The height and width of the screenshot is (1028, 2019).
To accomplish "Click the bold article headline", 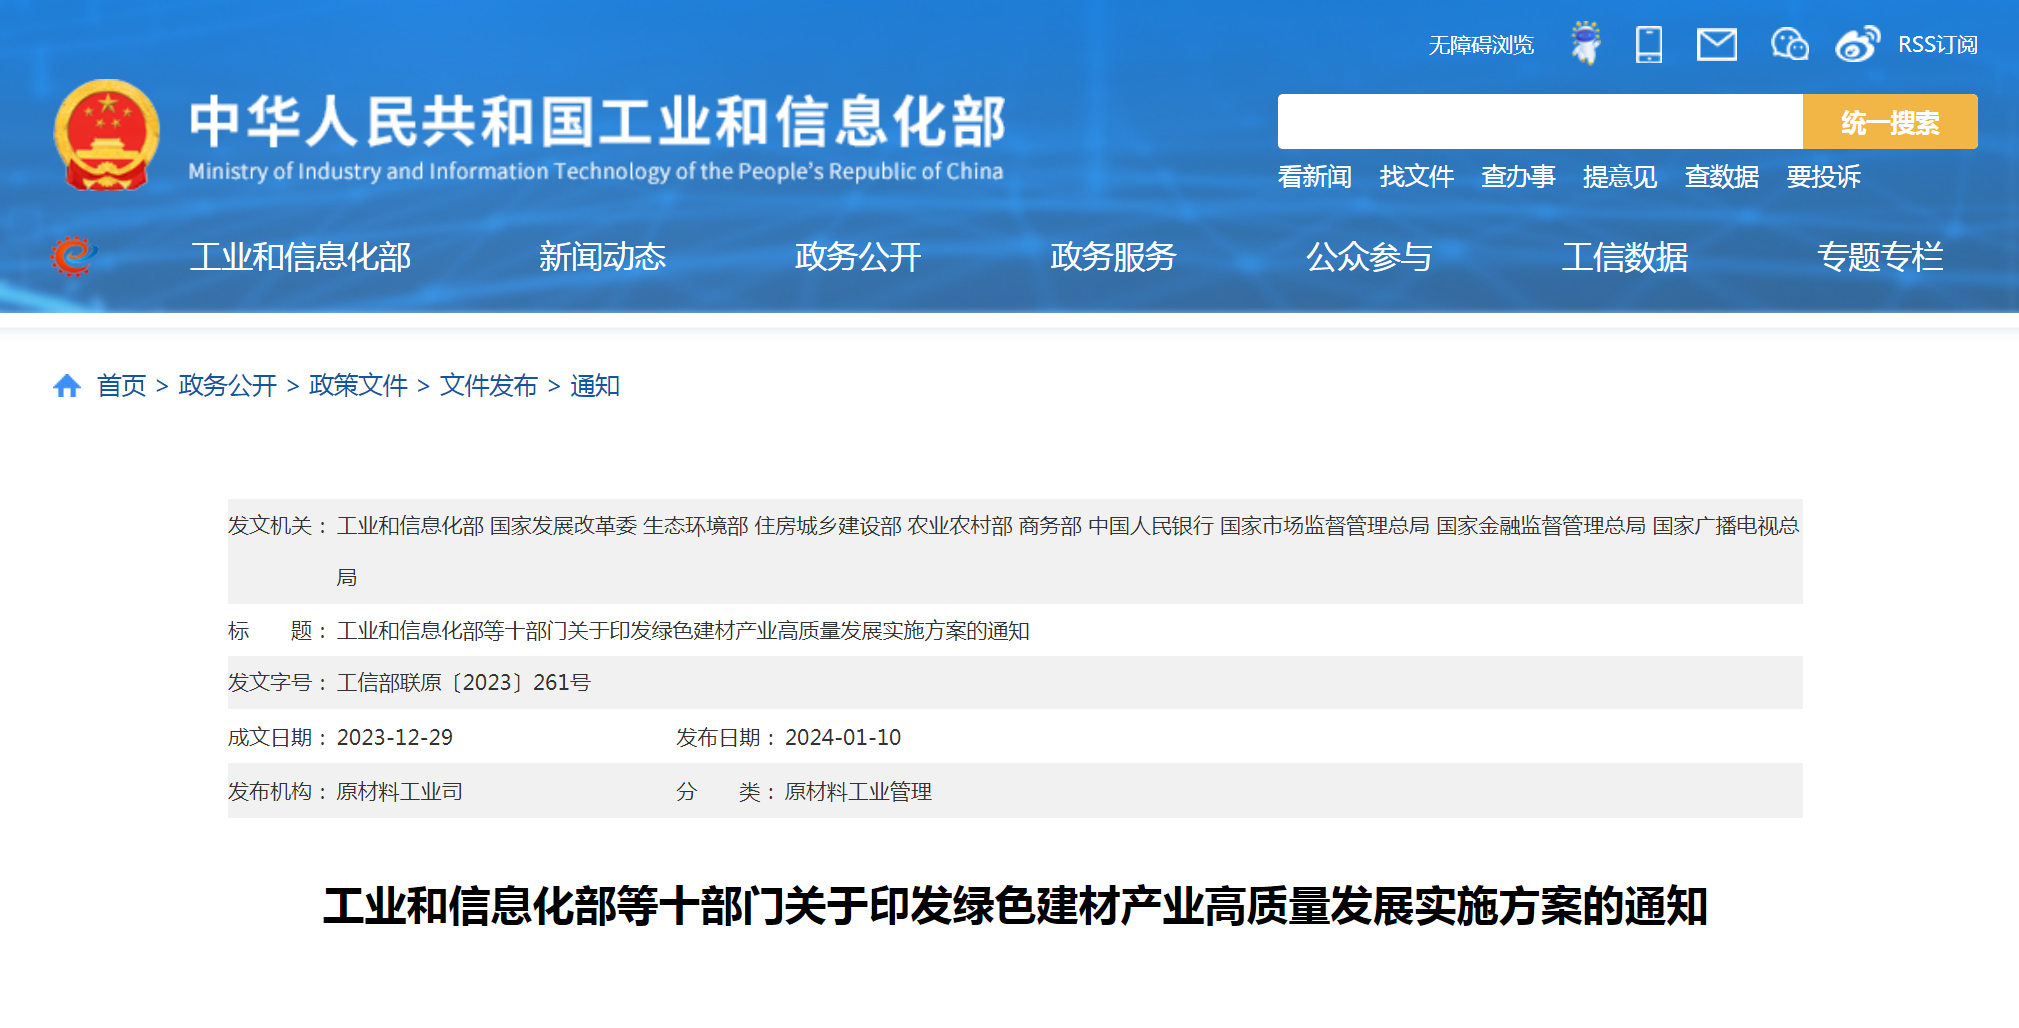I will click(x=1015, y=906).
